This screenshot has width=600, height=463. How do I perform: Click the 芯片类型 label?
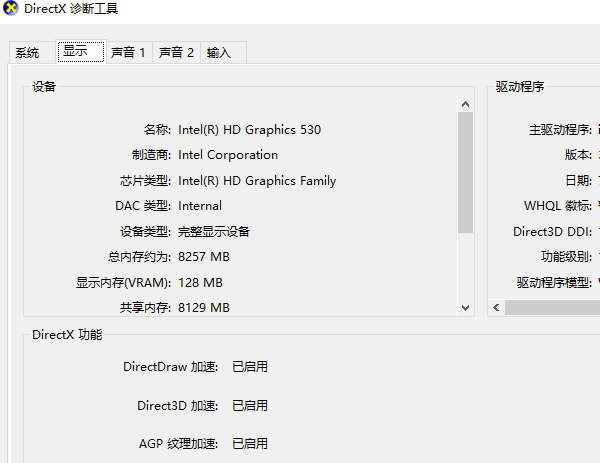coord(145,181)
